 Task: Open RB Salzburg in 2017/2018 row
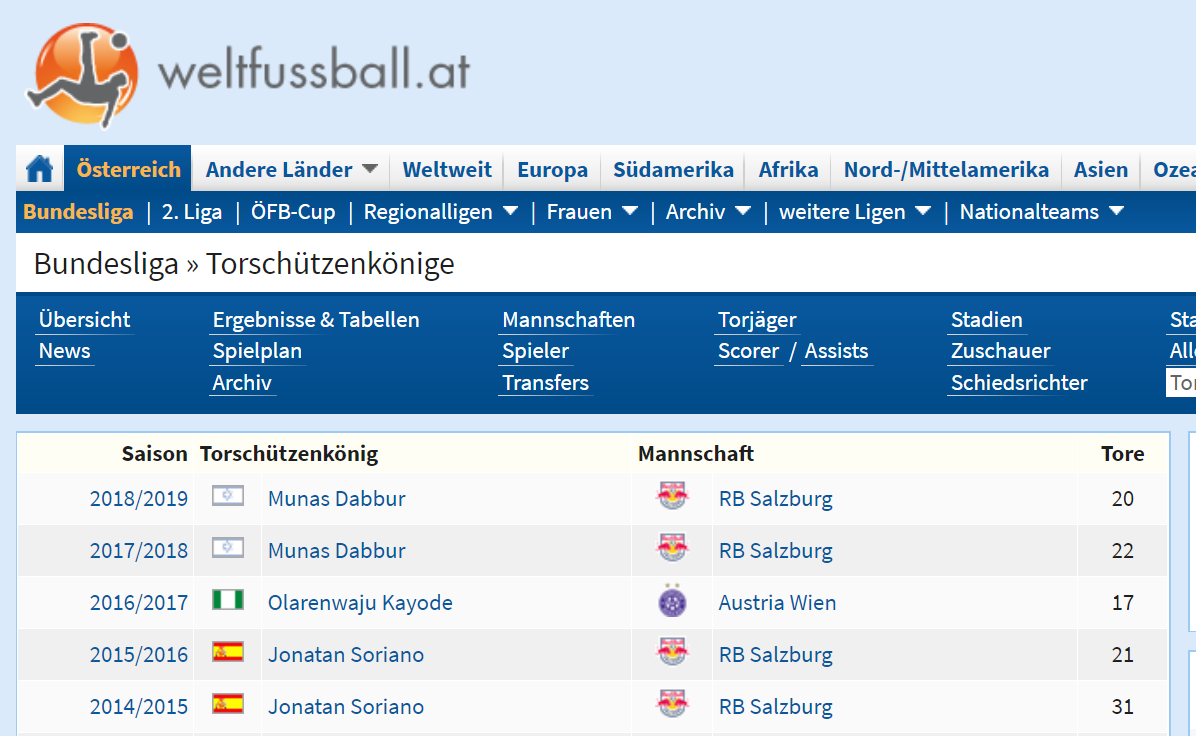776,551
